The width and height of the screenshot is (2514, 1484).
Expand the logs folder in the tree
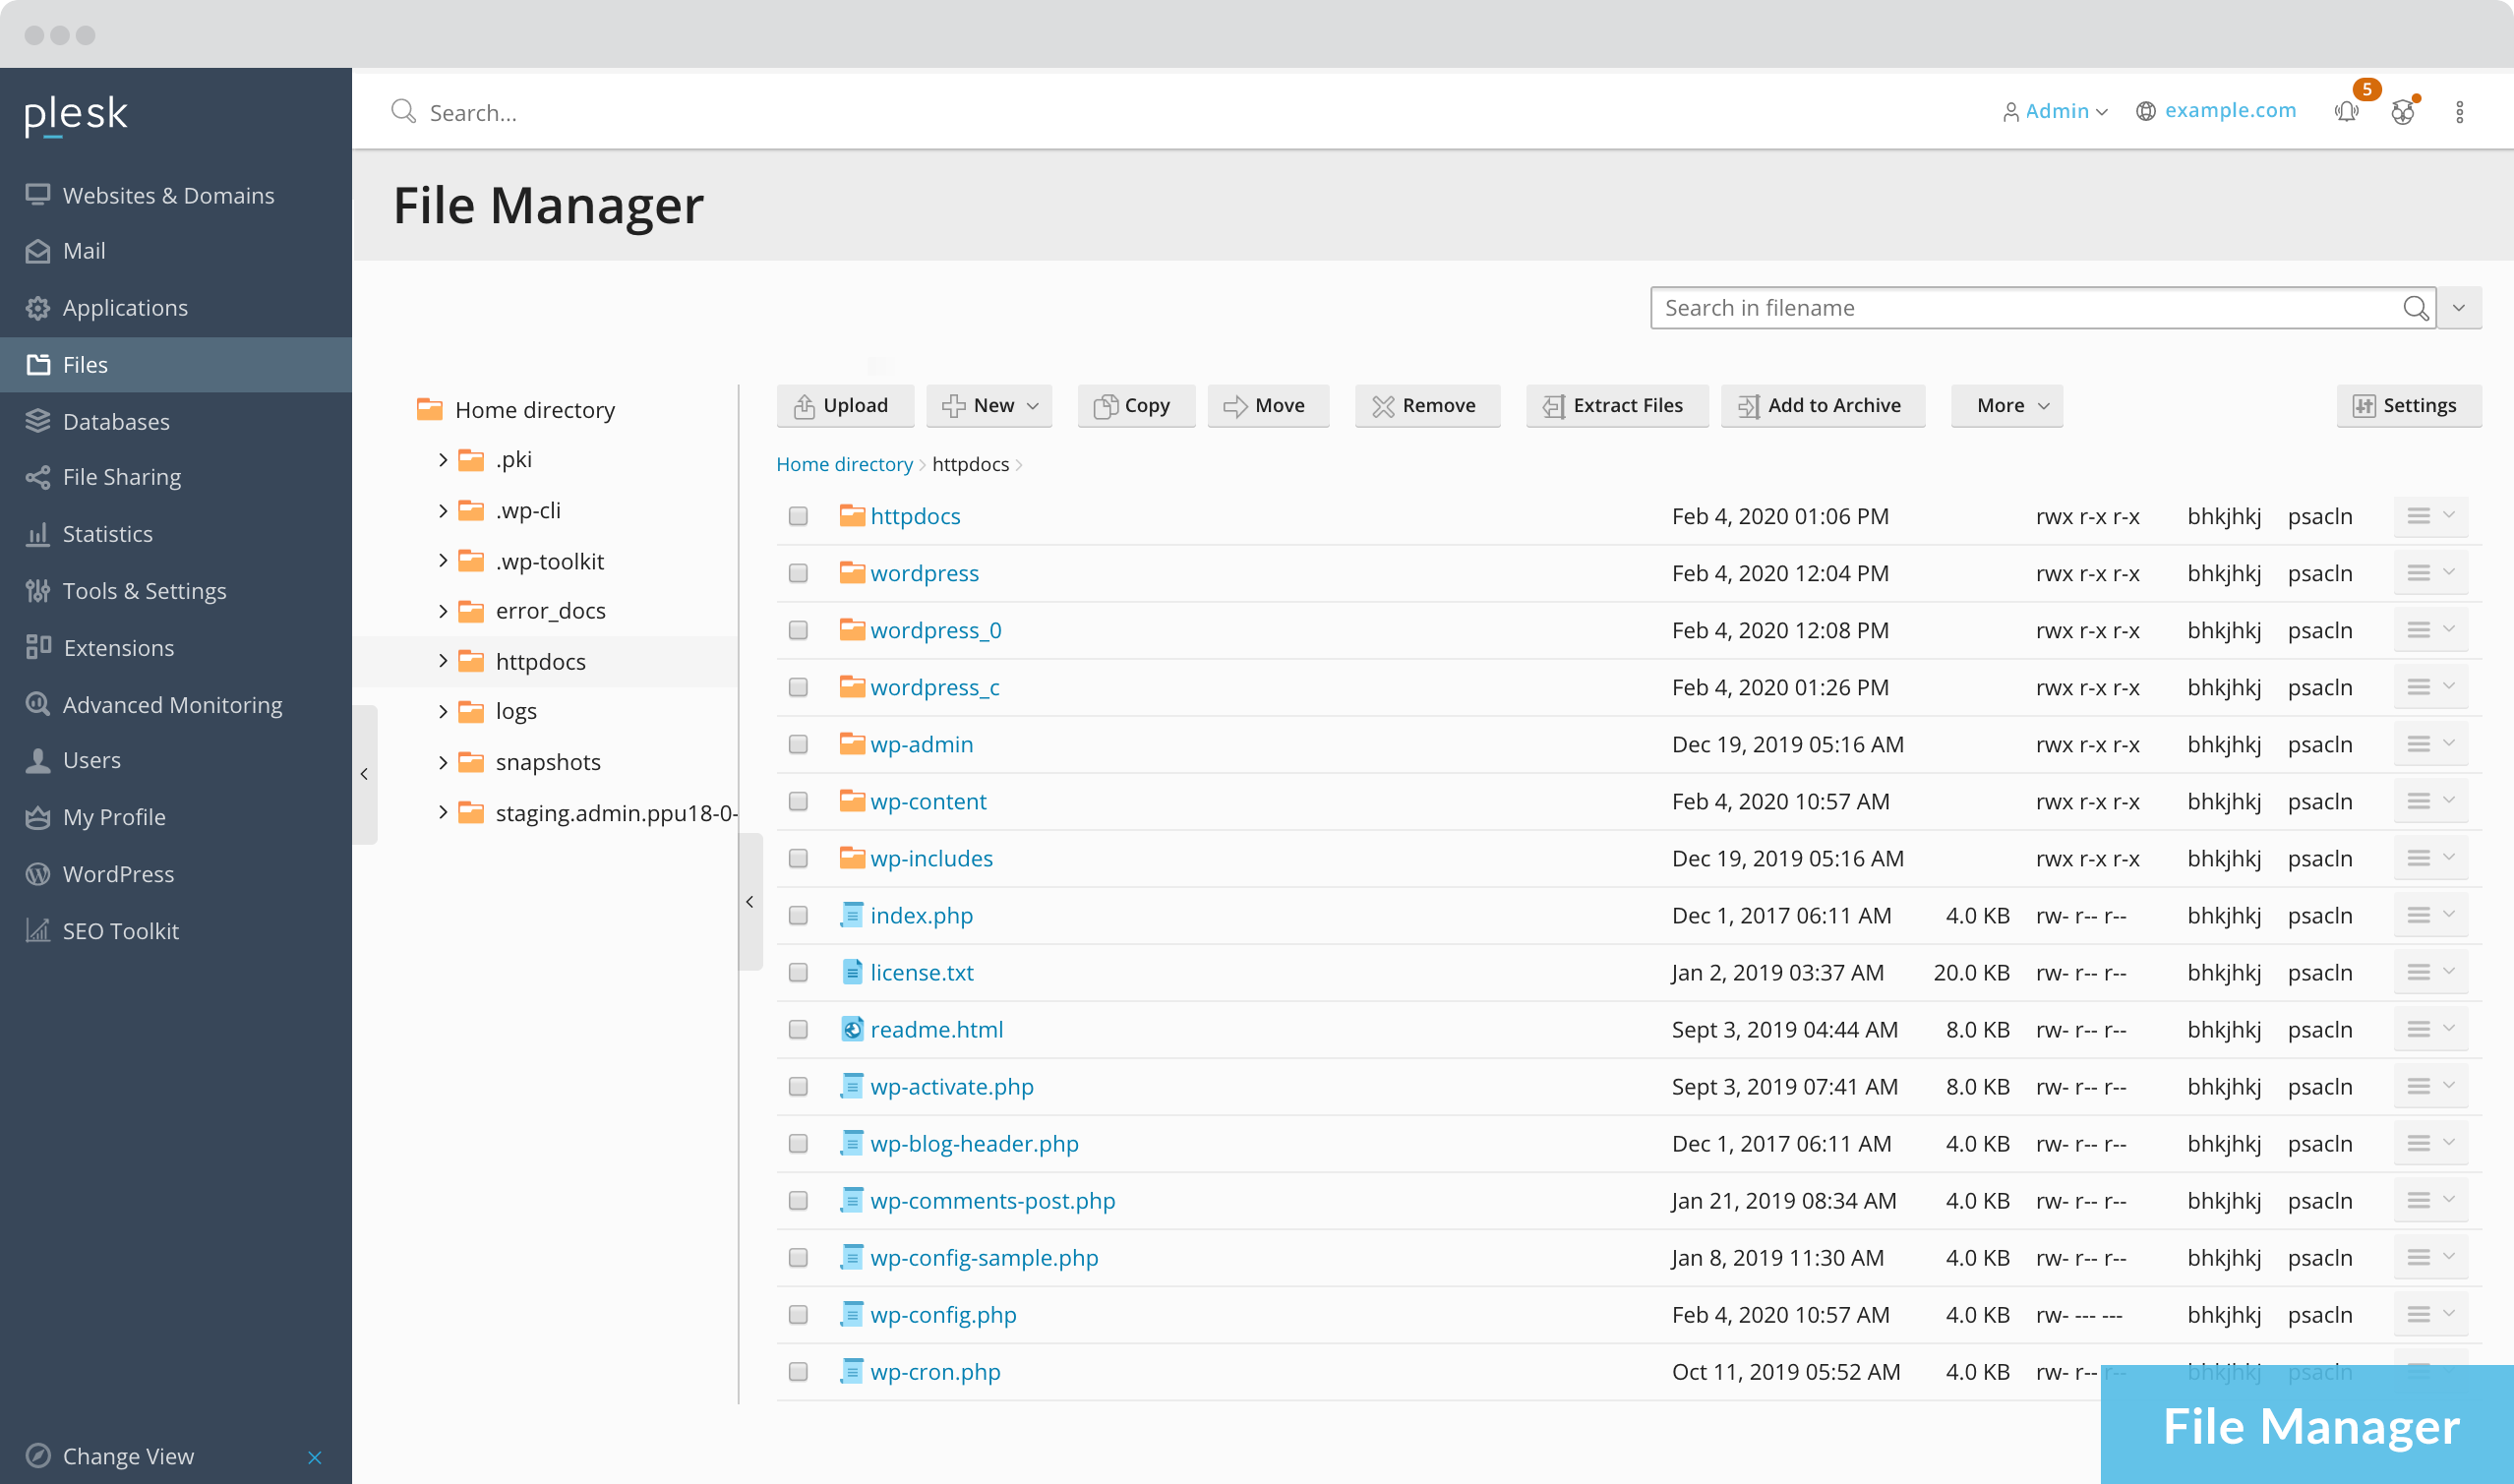click(x=443, y=711)
